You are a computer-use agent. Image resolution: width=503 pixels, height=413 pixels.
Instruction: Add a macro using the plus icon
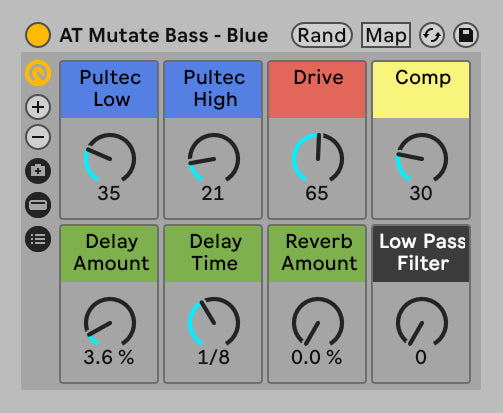(38, 107)
